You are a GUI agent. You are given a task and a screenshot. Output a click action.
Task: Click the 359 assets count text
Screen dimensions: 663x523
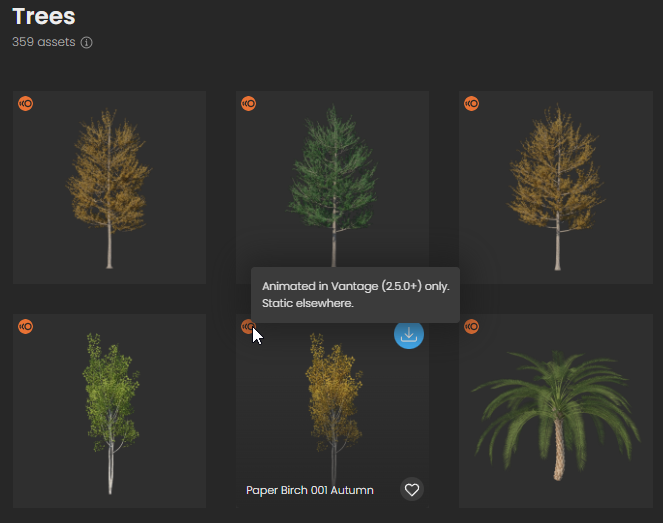click(43, 43)
